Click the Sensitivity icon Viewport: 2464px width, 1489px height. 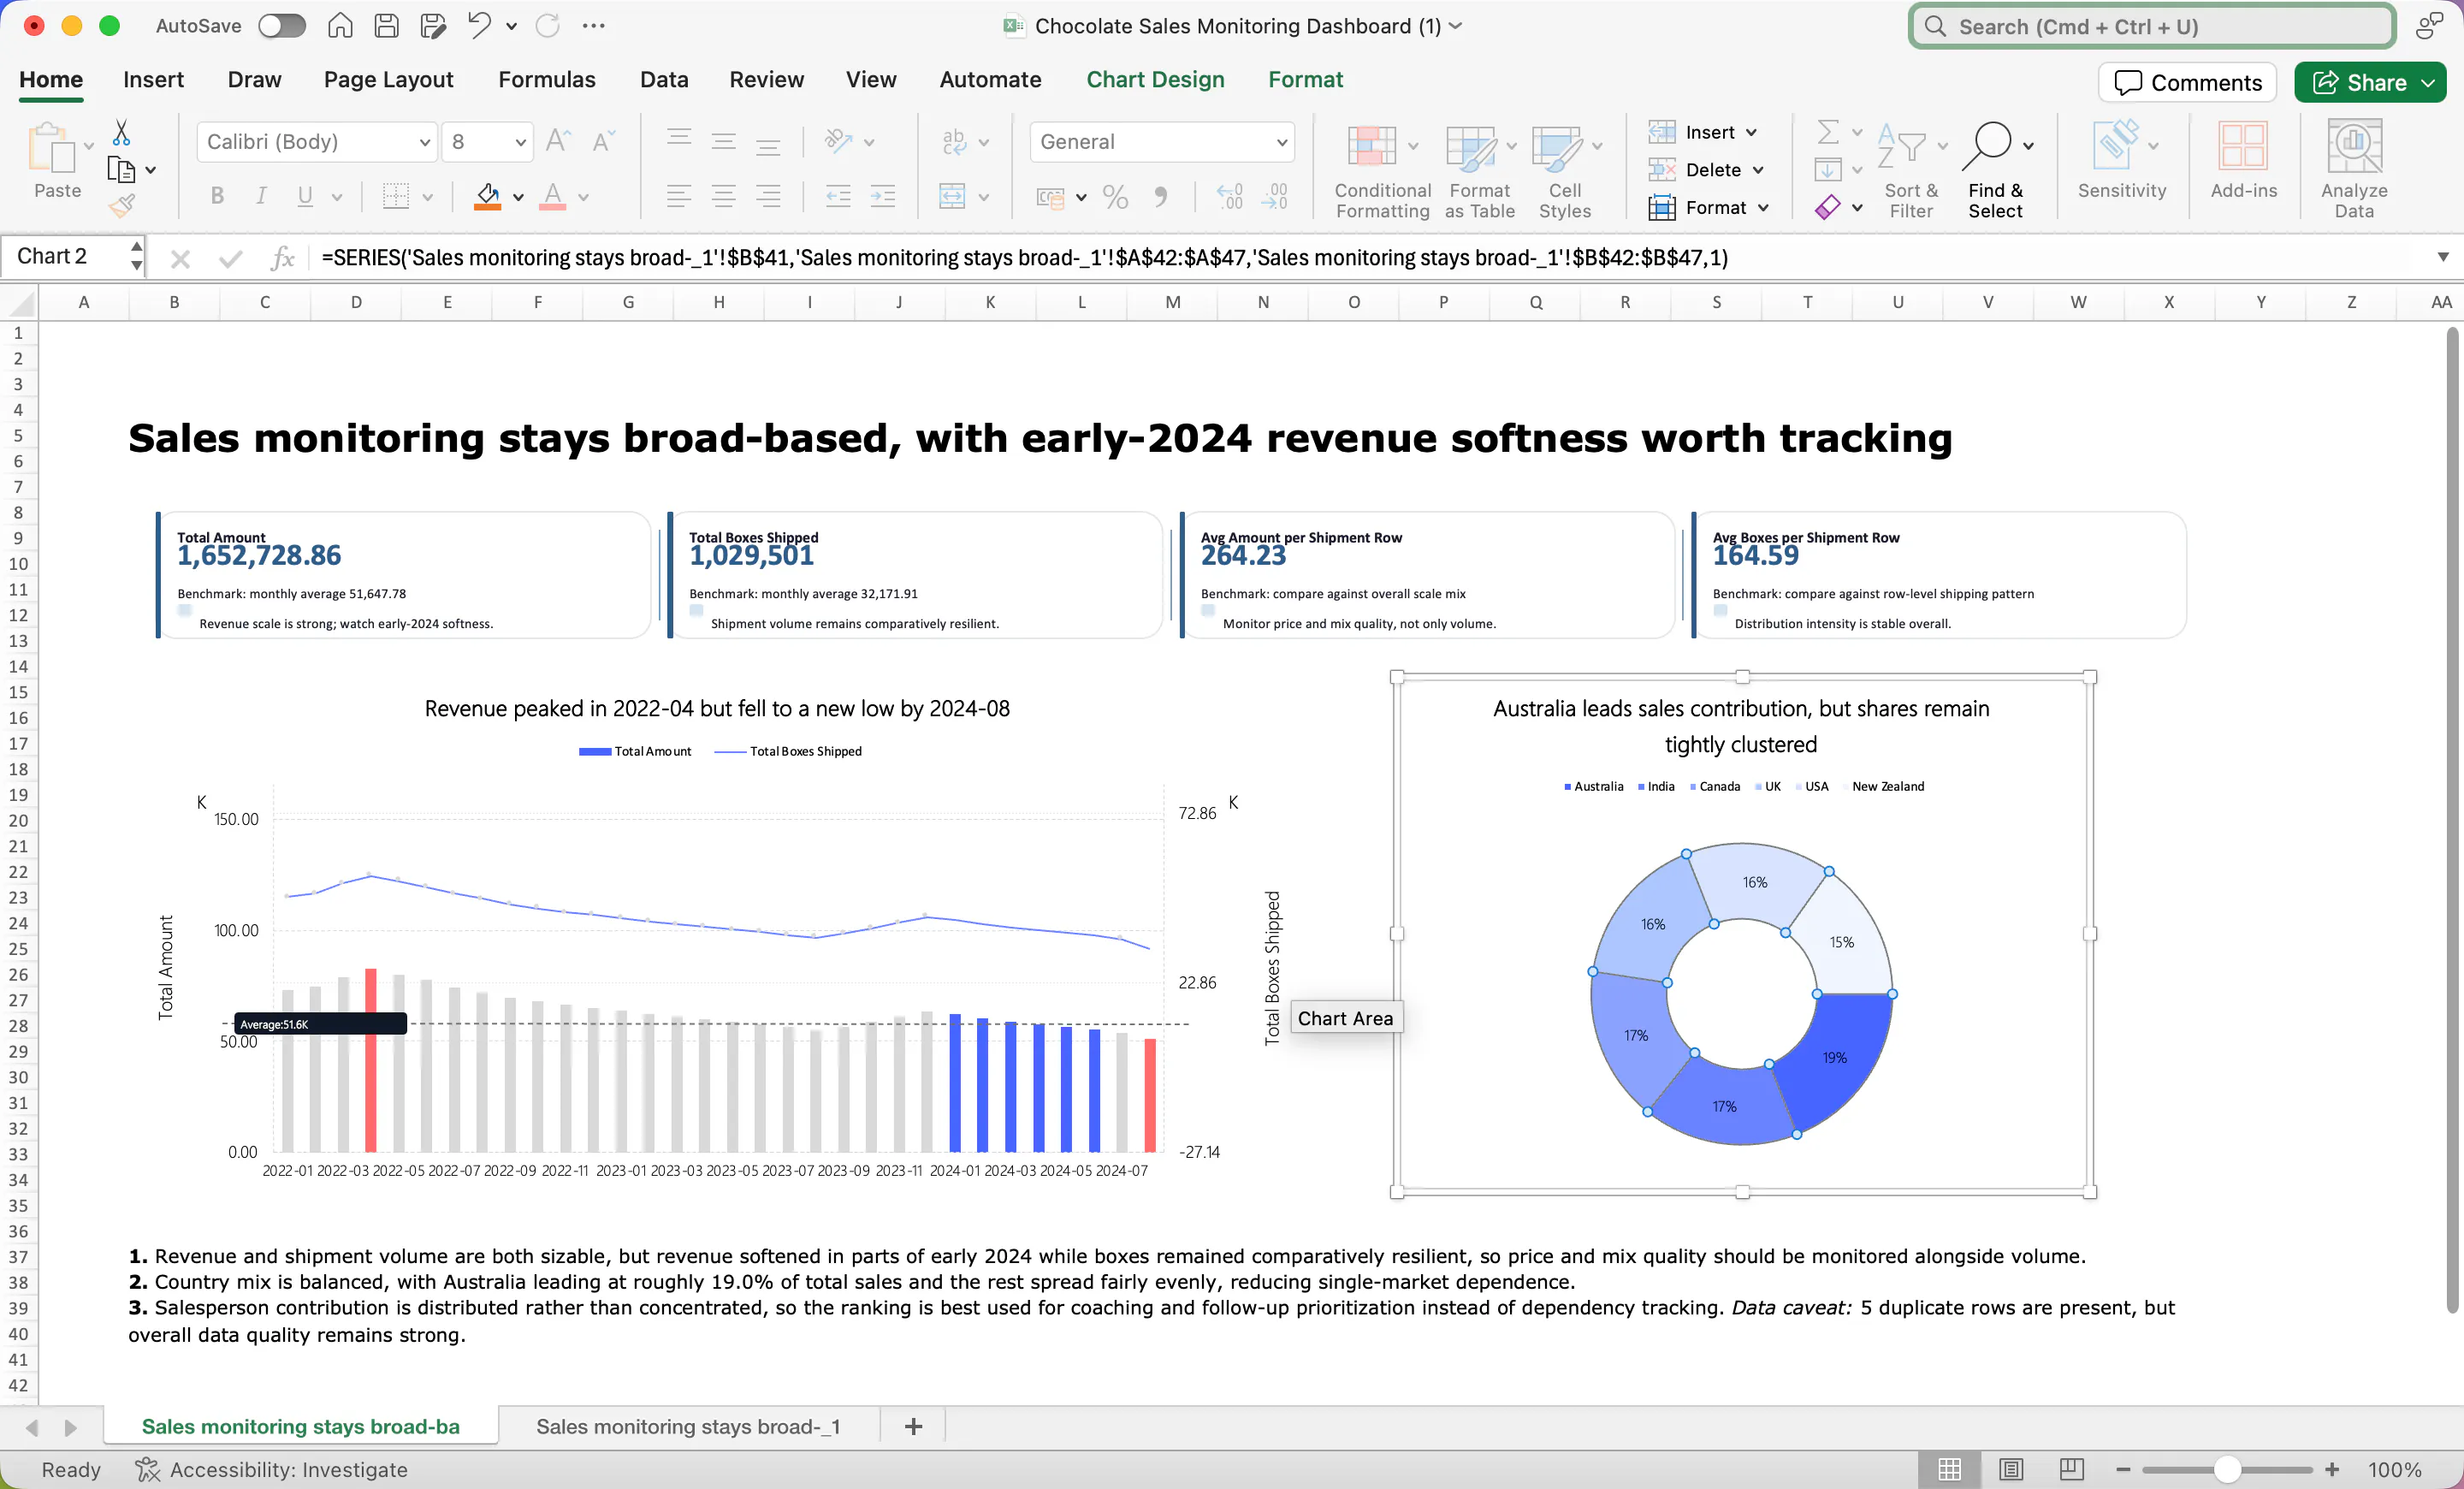click(2121, 158)
